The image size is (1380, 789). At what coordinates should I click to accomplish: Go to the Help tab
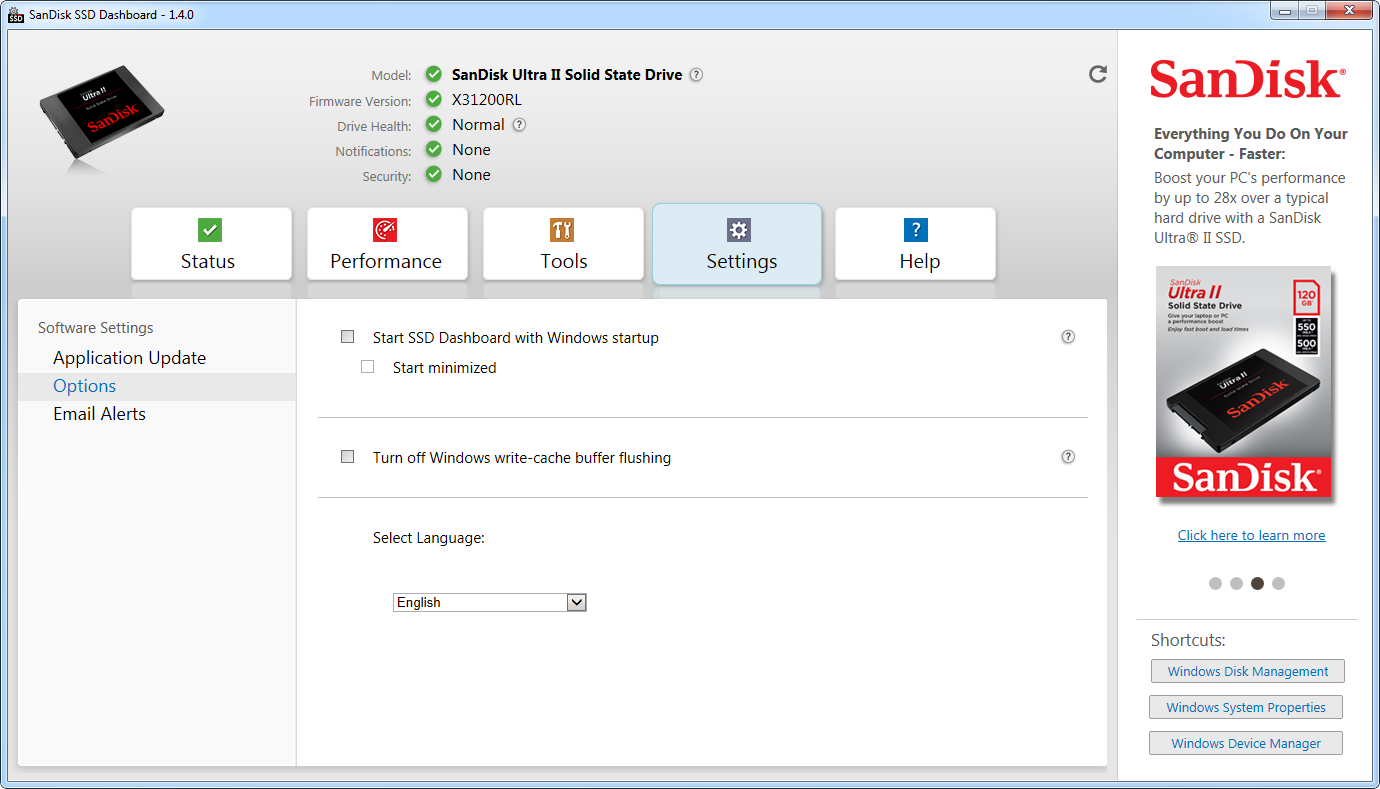915,244
